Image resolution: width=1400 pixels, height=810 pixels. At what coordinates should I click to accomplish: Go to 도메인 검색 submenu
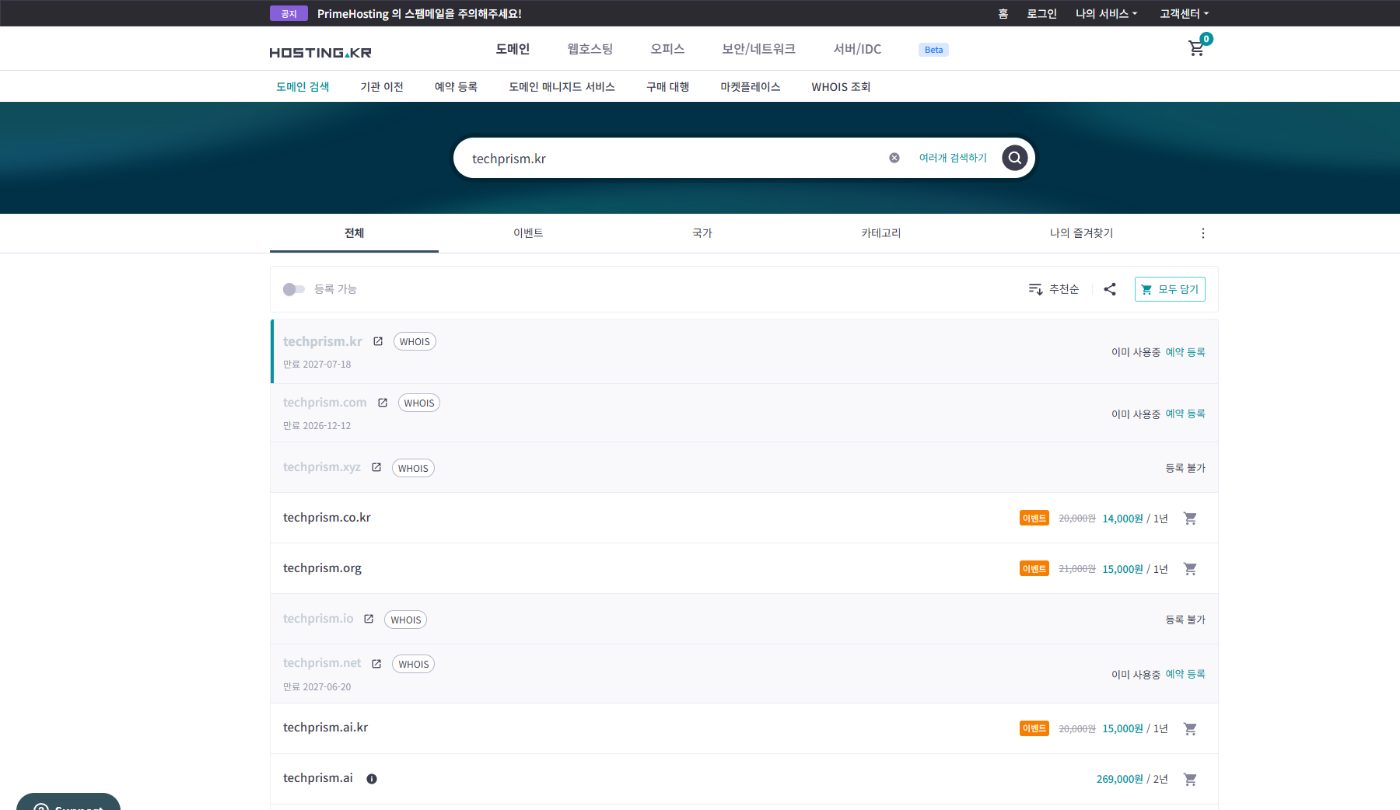click(303, 87)
